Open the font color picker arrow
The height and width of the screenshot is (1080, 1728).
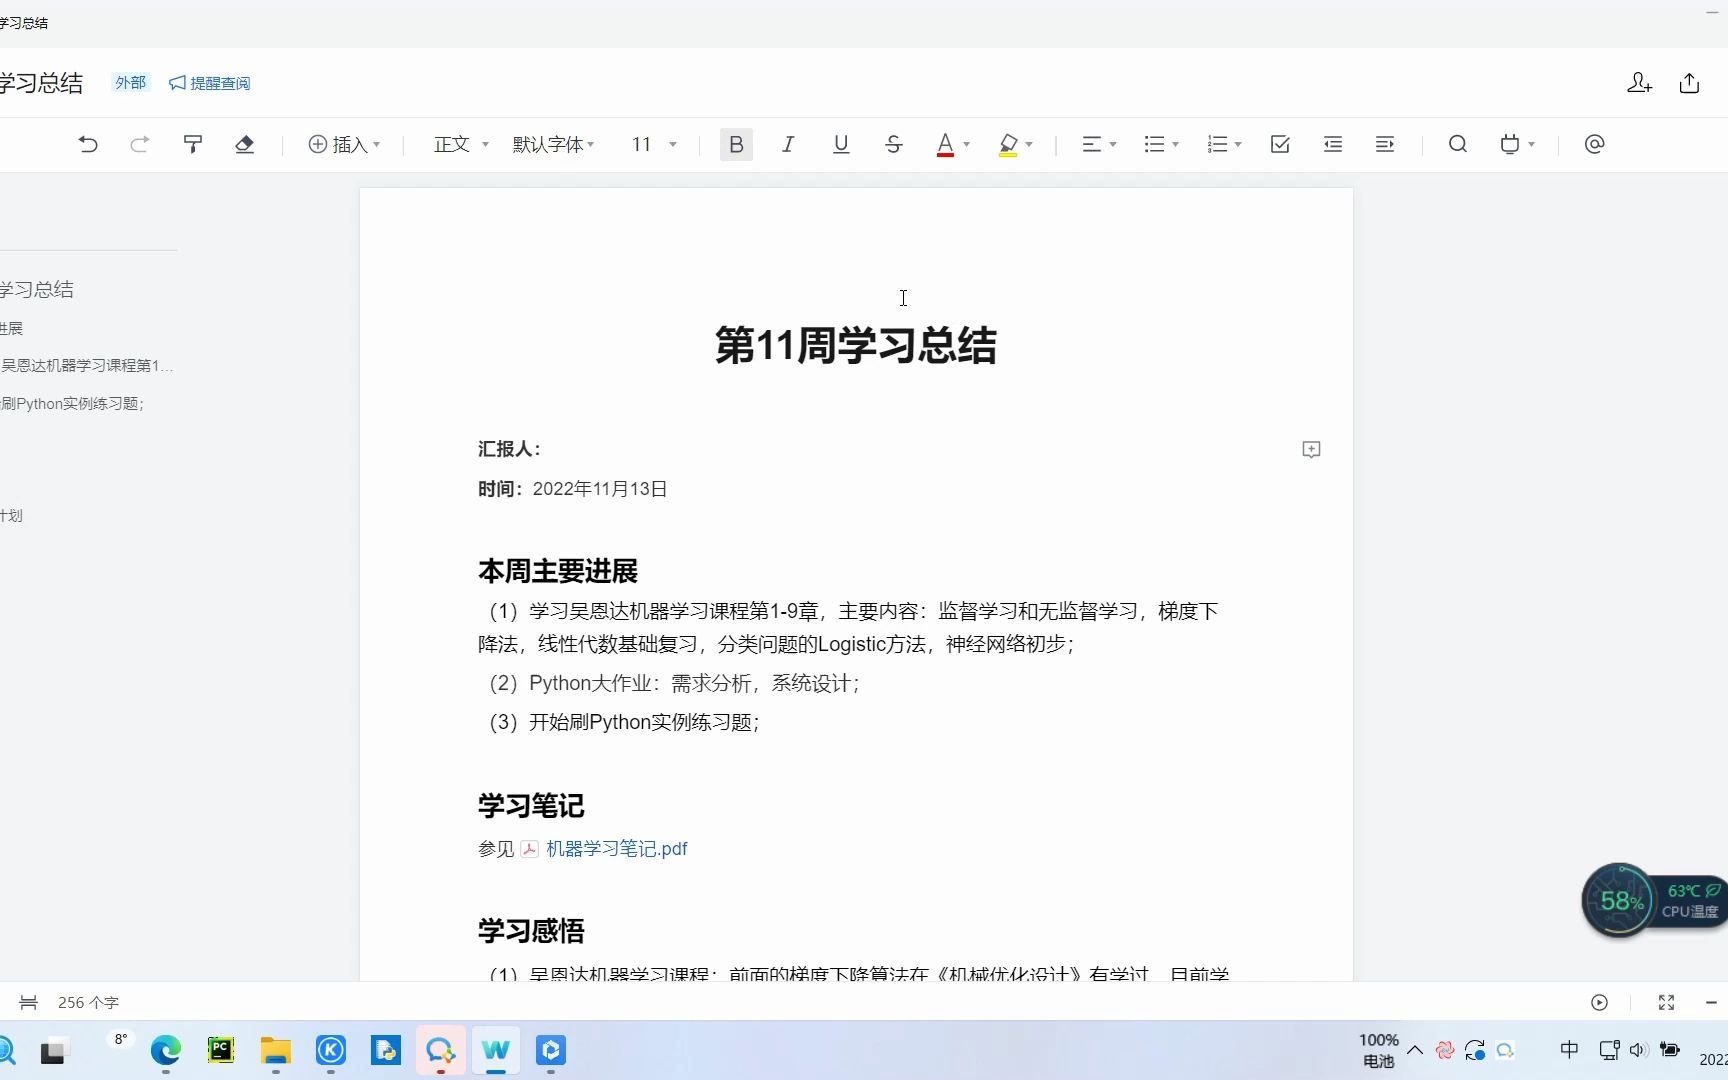pyautogui.click(x=967, y=145)
